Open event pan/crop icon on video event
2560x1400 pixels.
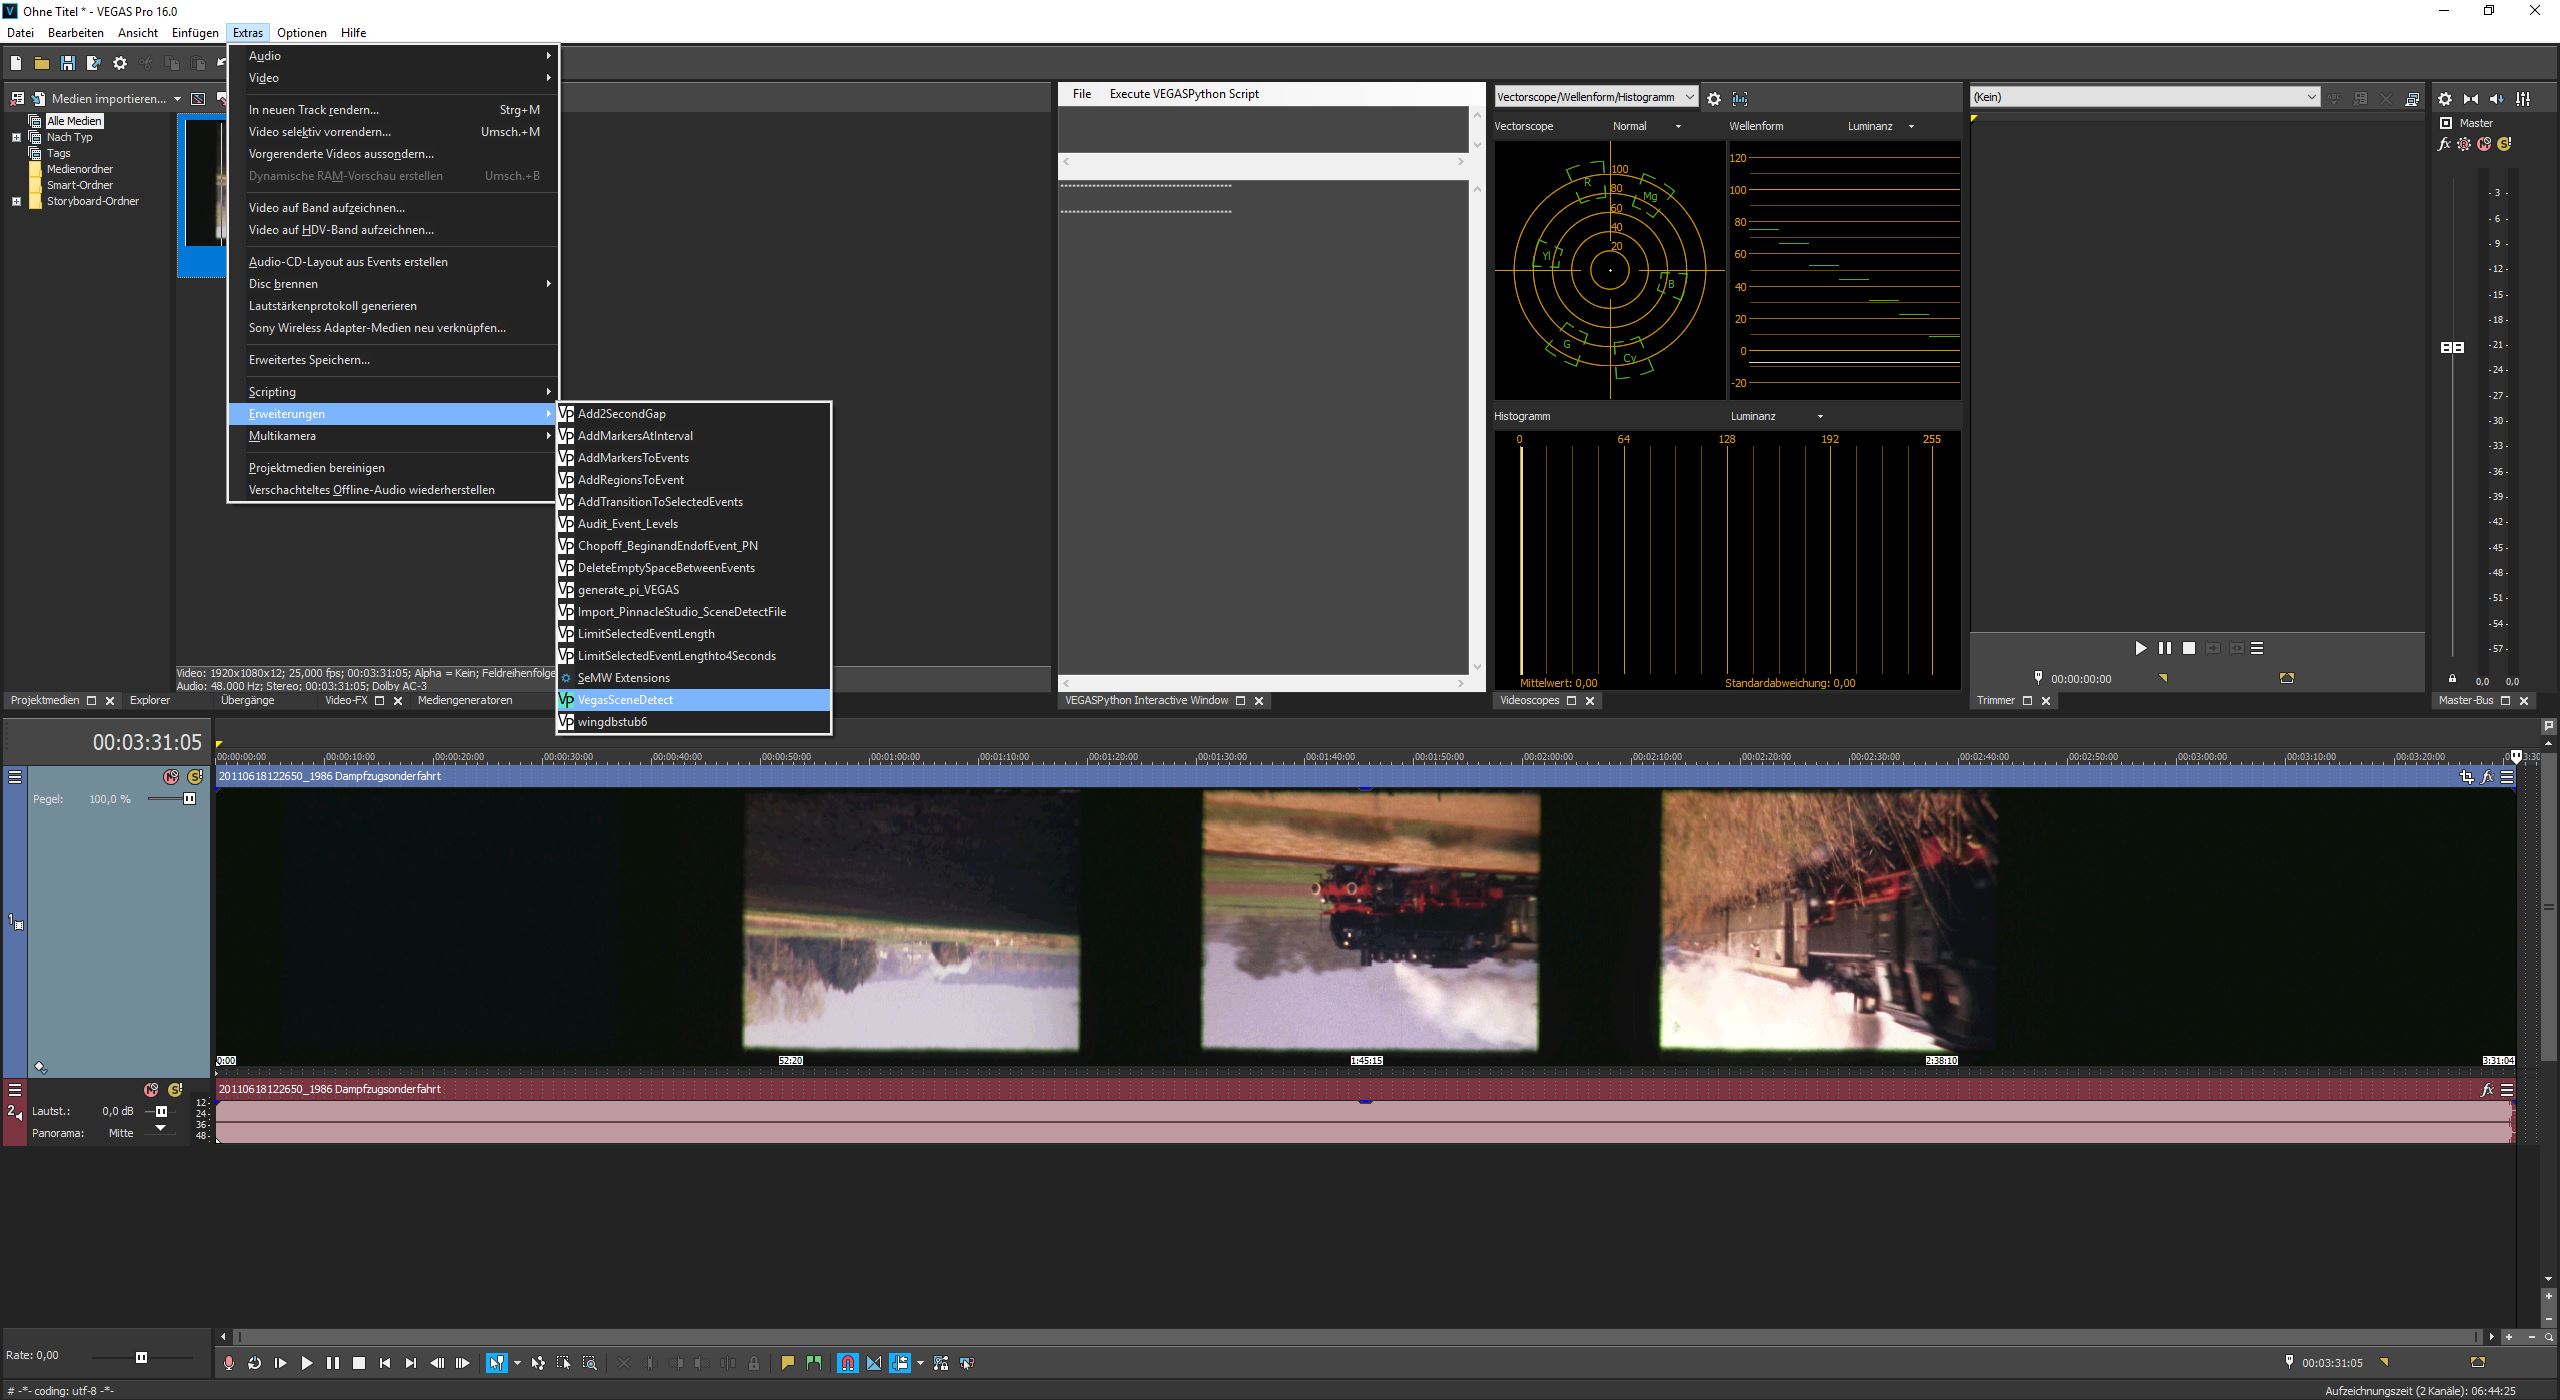[2466, 777]
